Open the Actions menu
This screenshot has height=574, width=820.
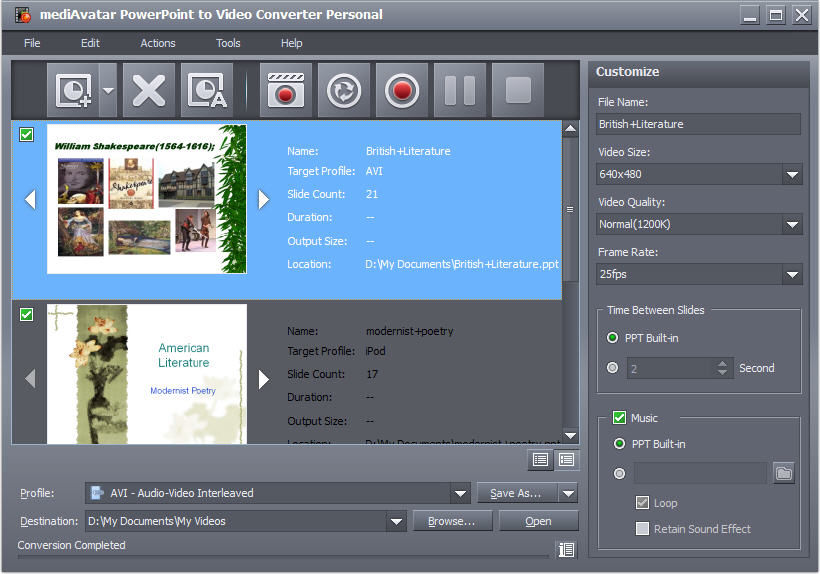(157, 43)
